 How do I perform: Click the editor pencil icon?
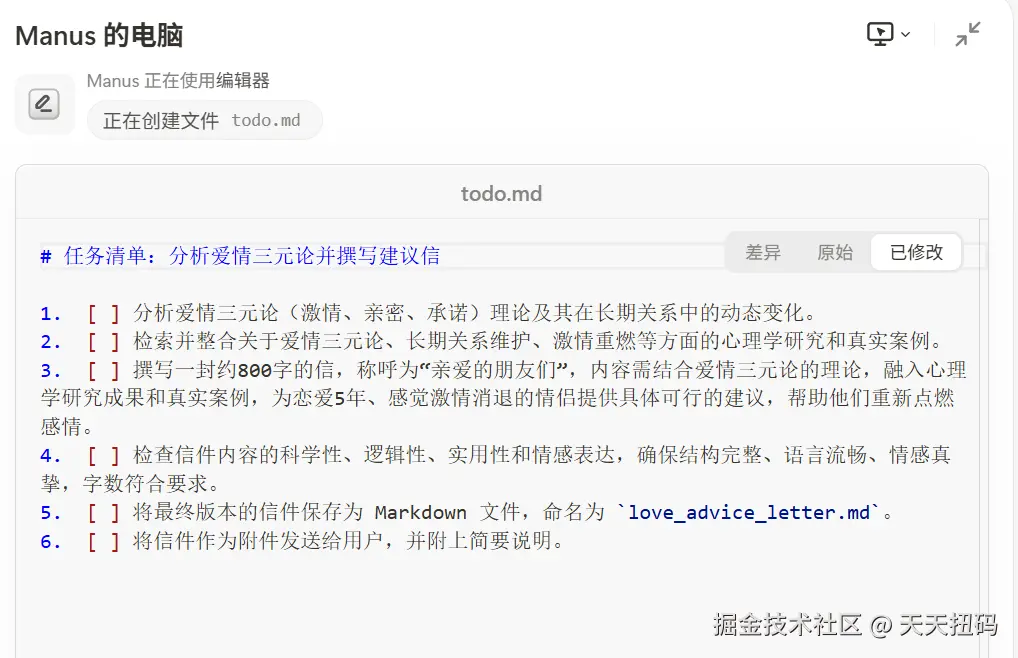coord(44,104)
